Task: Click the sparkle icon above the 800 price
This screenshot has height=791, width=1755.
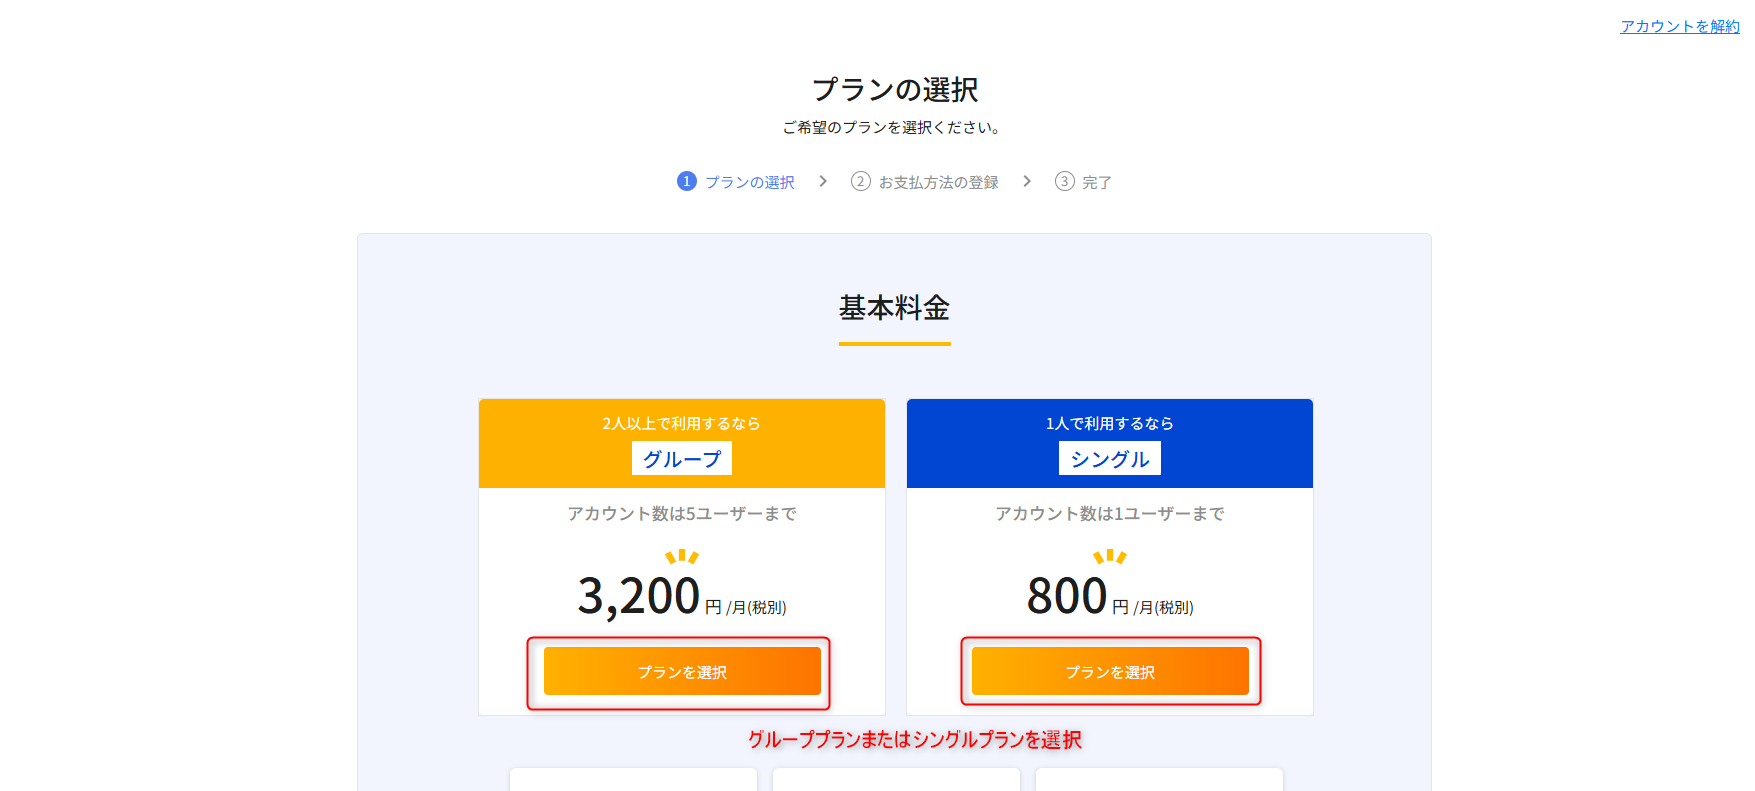Action: click(x=1109, y=556)
